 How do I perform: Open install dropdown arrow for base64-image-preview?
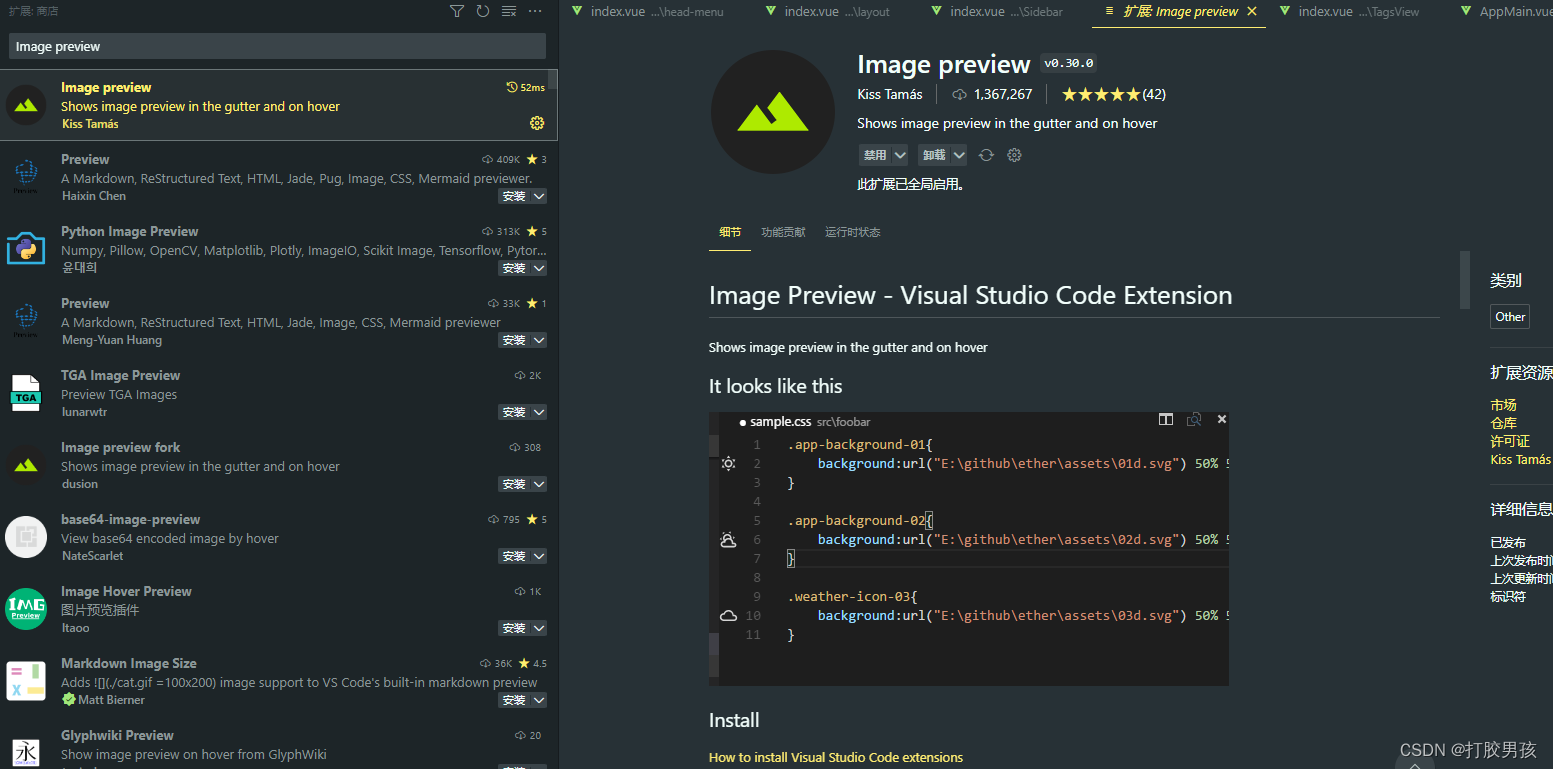(539, 556)
